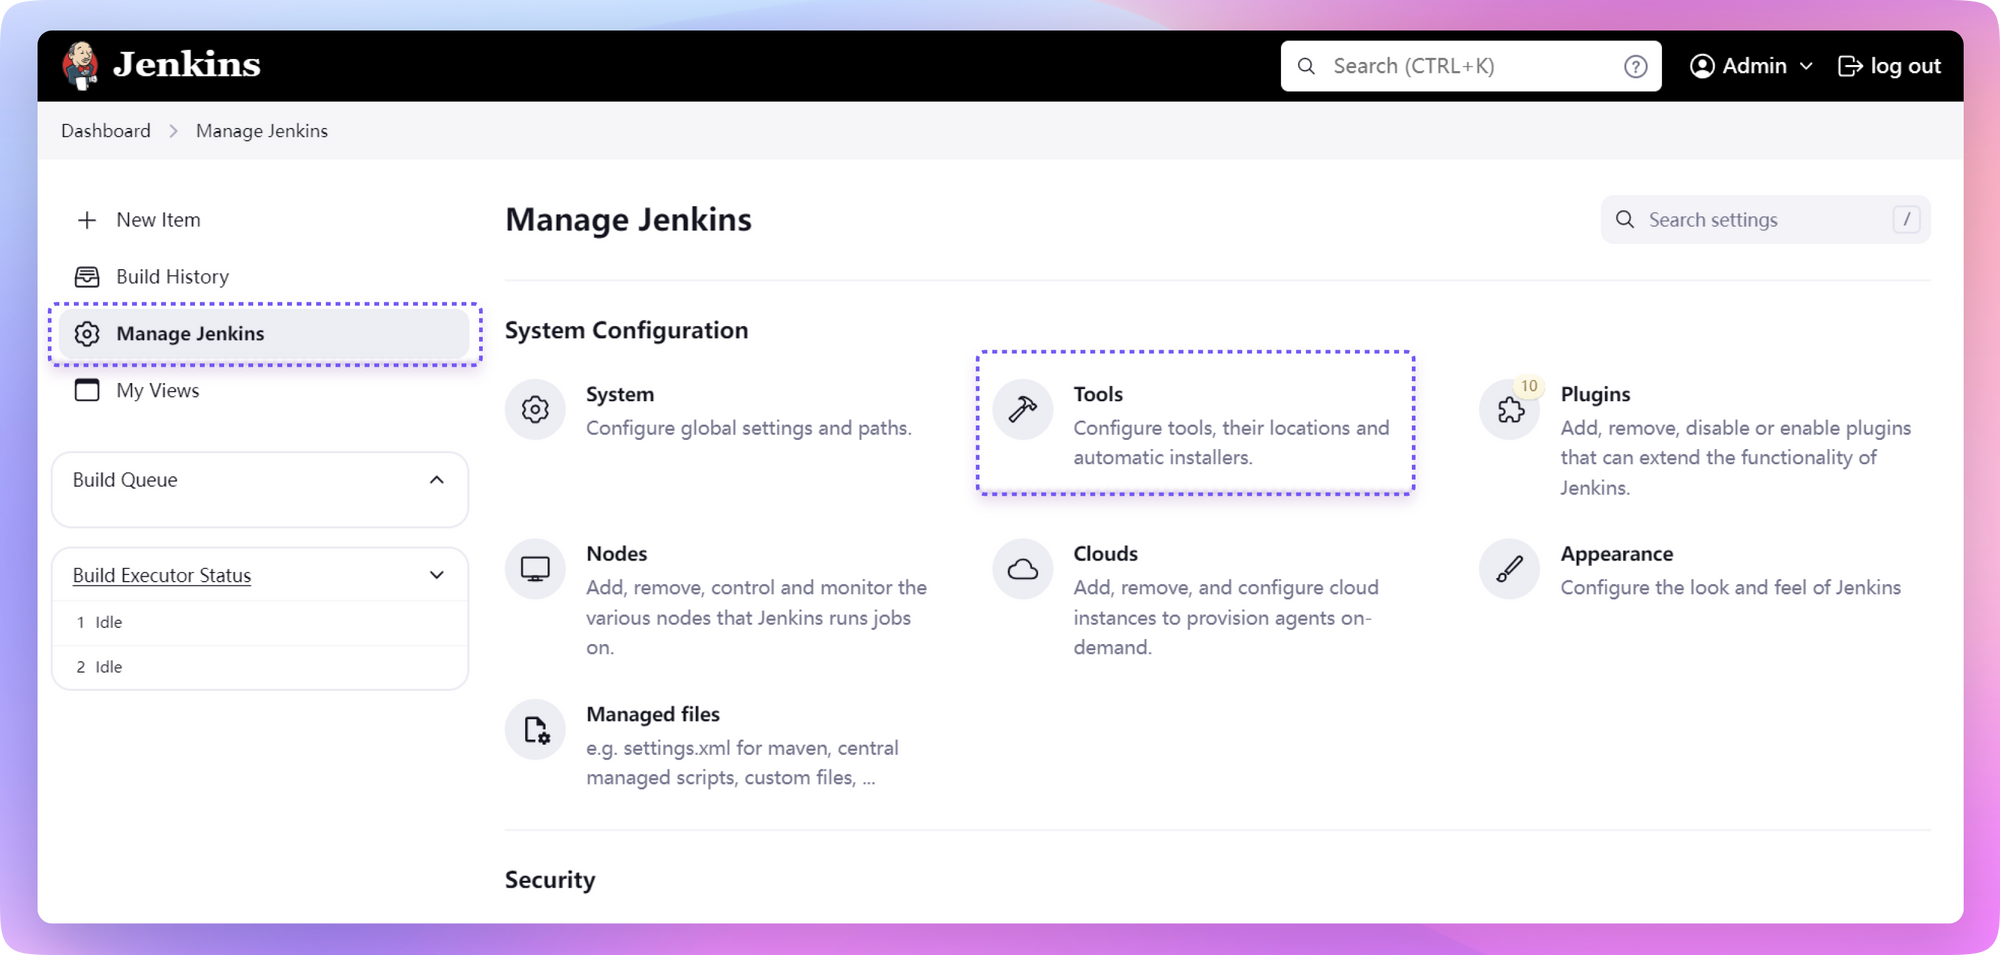This screenshot has height=955, width=2000.
Task: Click the slash shortcut badge in Search settings
Action: pyautogui.click(x=1906, y=219)
